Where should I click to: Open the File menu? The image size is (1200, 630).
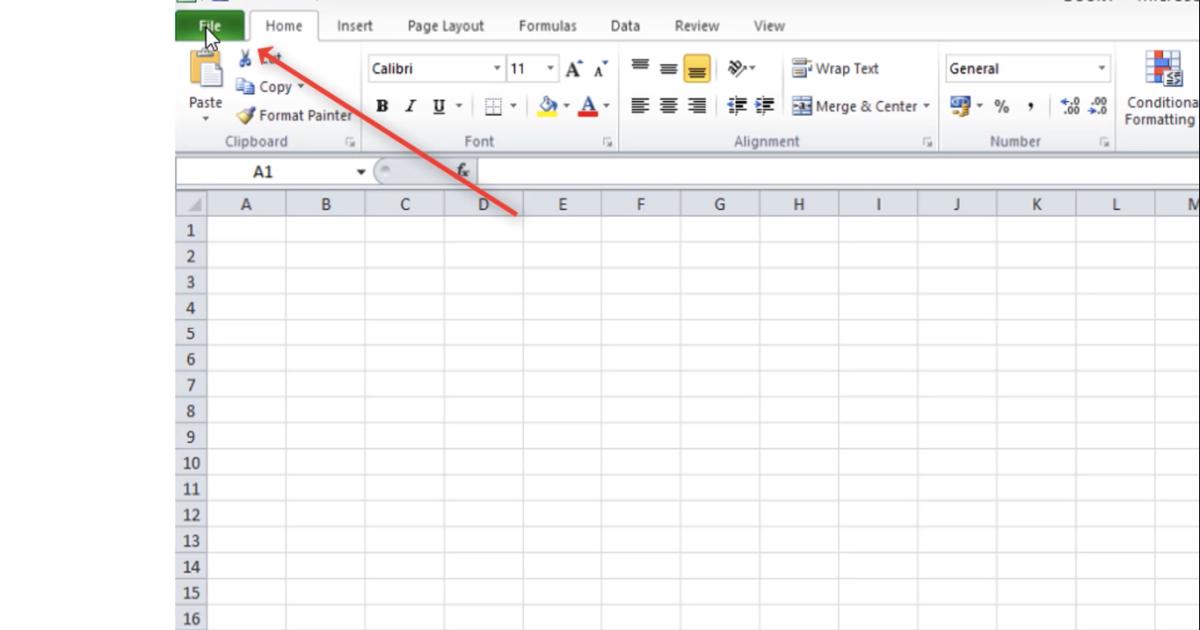[x=208, y=26]
